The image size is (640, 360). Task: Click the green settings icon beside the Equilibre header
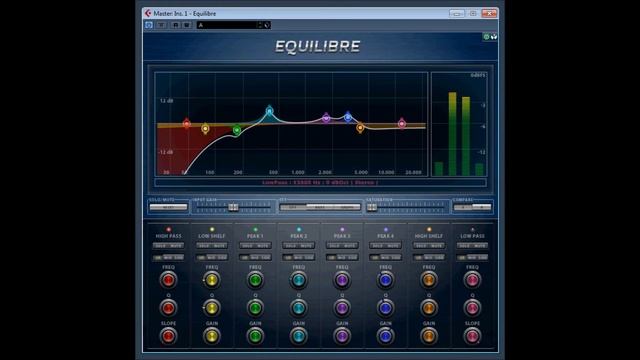click(487, 37)
